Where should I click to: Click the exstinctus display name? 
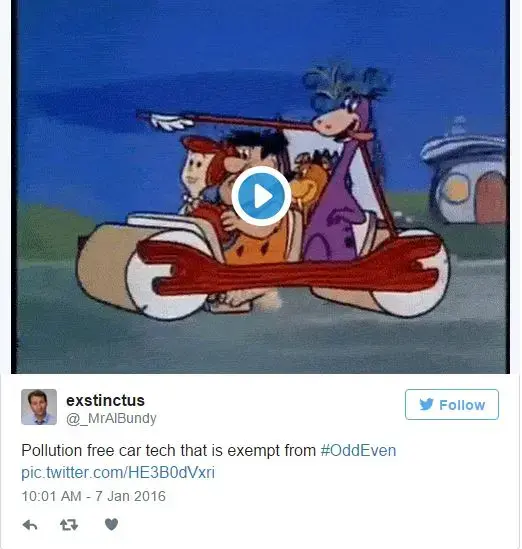105,401
